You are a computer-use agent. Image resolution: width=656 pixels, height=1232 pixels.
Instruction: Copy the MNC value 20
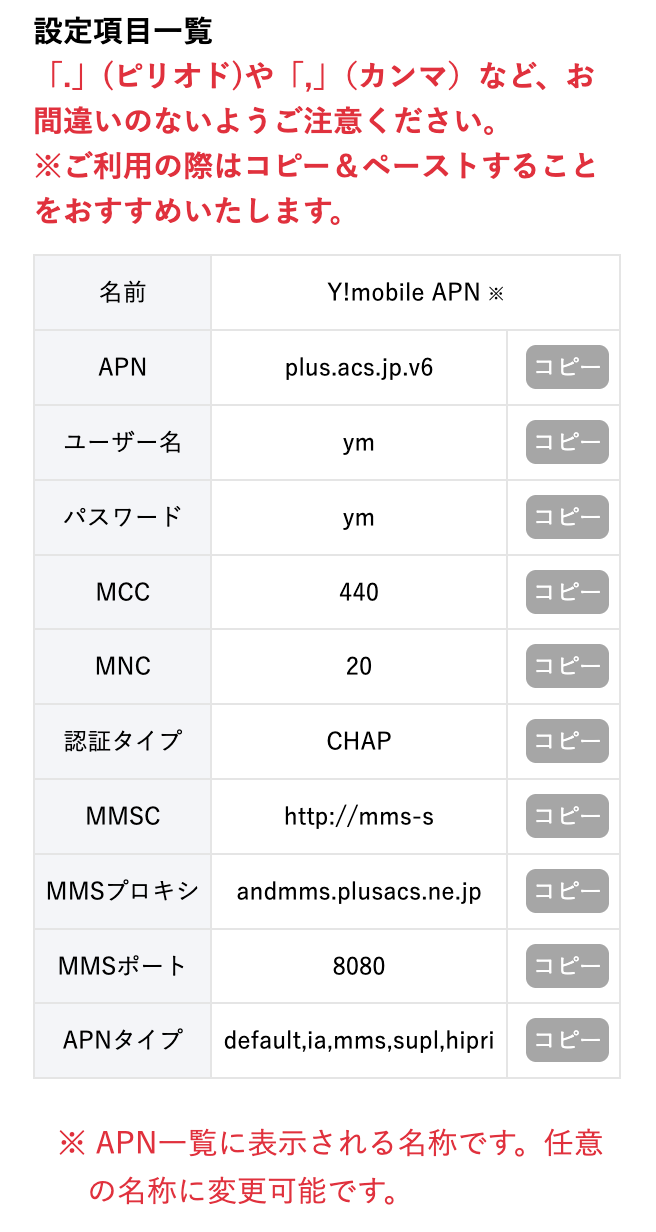[x=567, y=666]
